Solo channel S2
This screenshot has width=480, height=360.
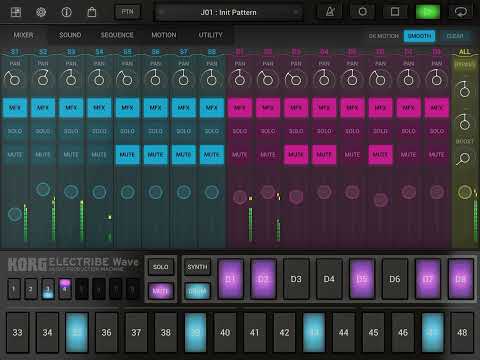point(43,131)
